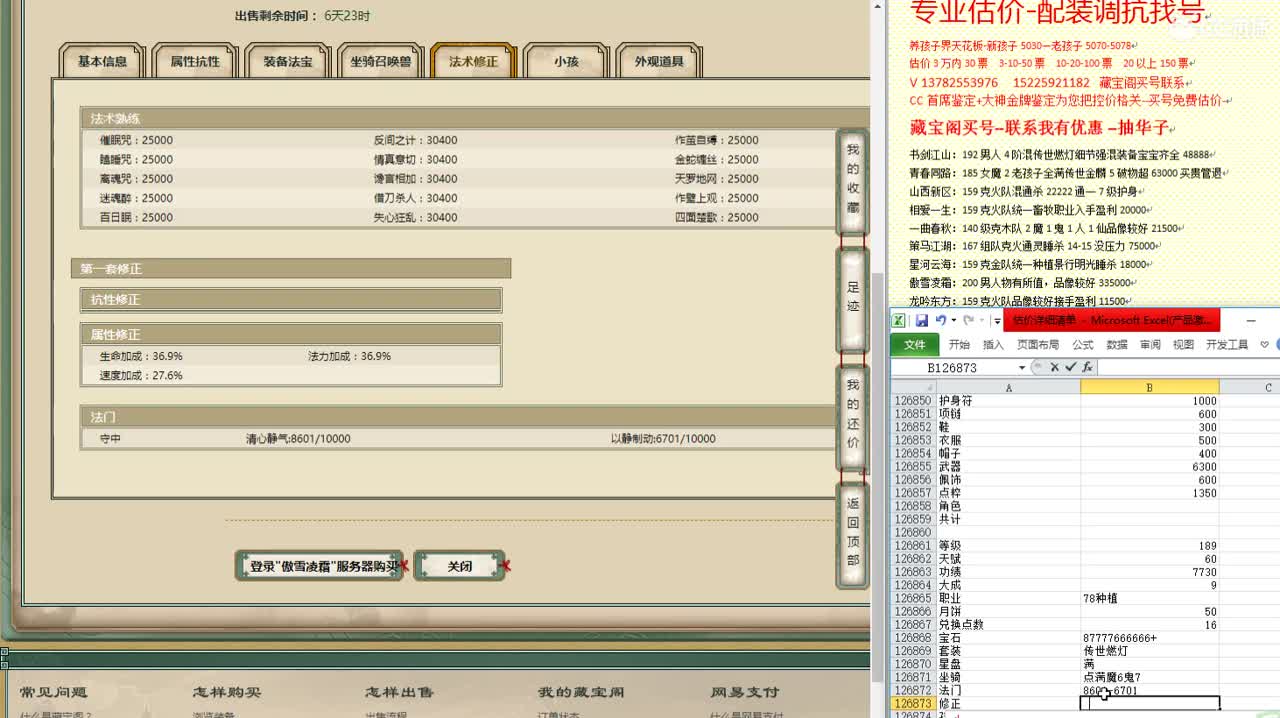Viewport: 1280px width, 718px height.
Task: Select column B header in Excel
Action: pos(1149,387)
